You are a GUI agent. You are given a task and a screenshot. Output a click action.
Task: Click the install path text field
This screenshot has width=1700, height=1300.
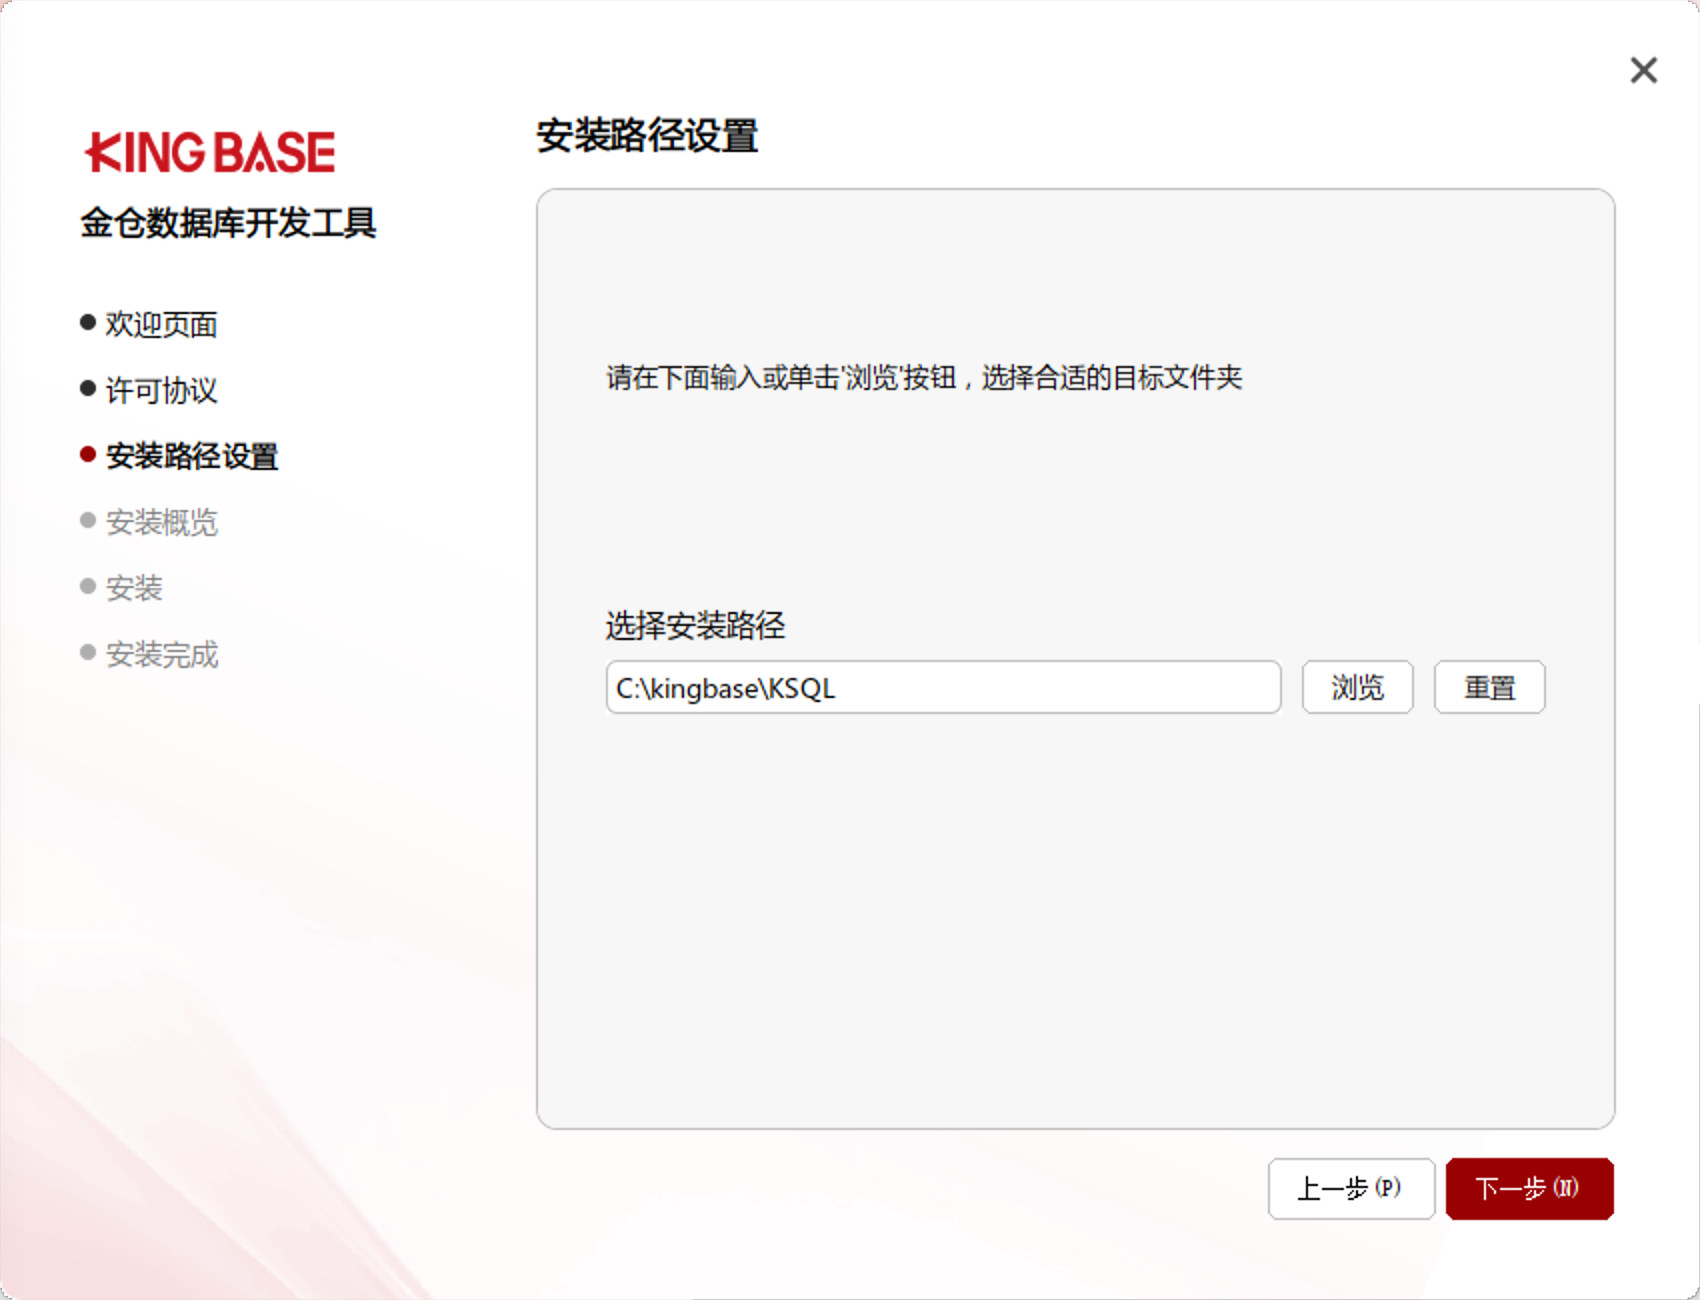pos(942,688)
